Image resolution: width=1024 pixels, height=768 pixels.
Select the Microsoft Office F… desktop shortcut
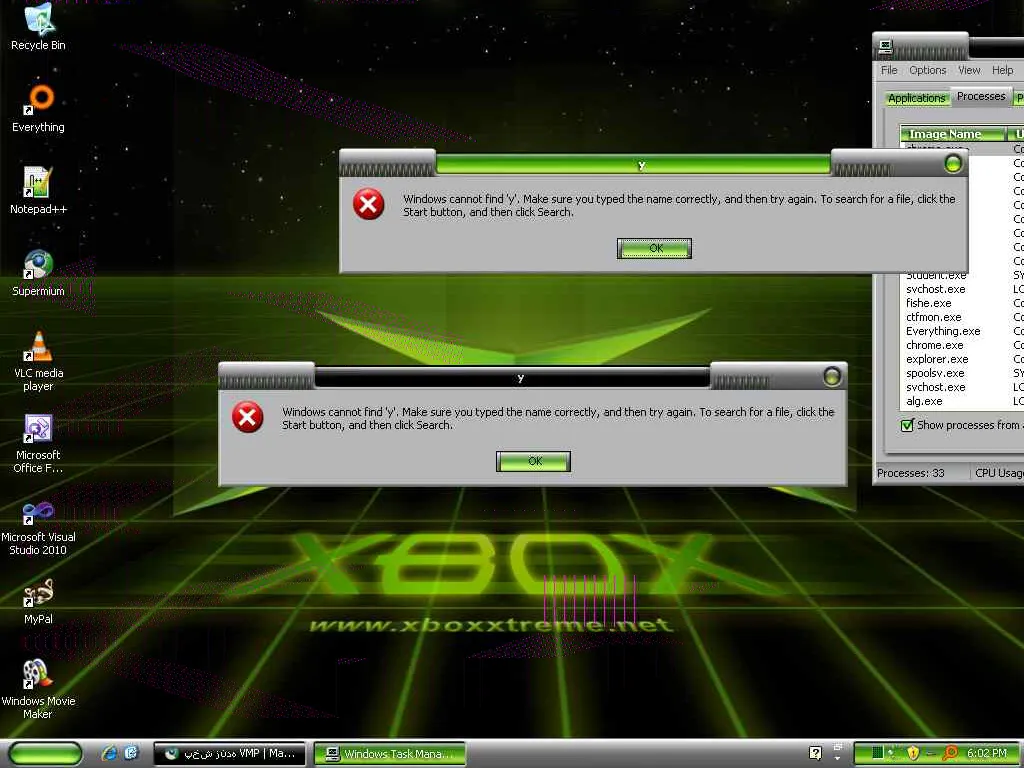coord(39,443)
